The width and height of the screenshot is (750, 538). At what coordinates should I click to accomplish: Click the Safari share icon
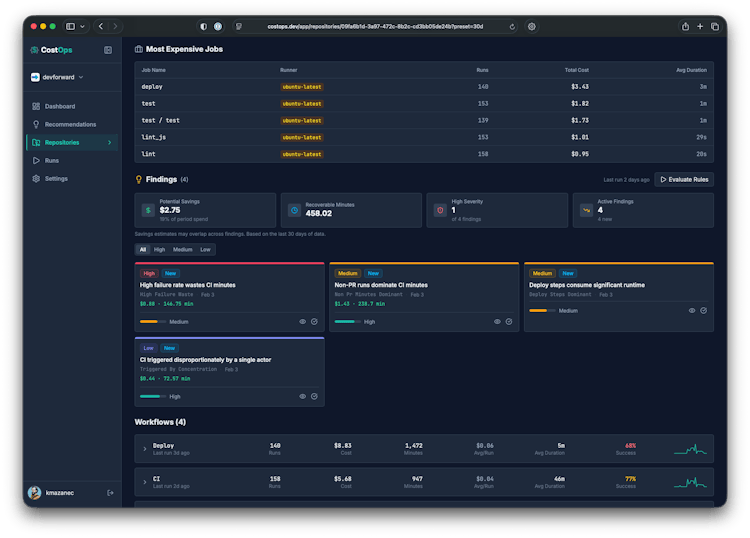685,26
